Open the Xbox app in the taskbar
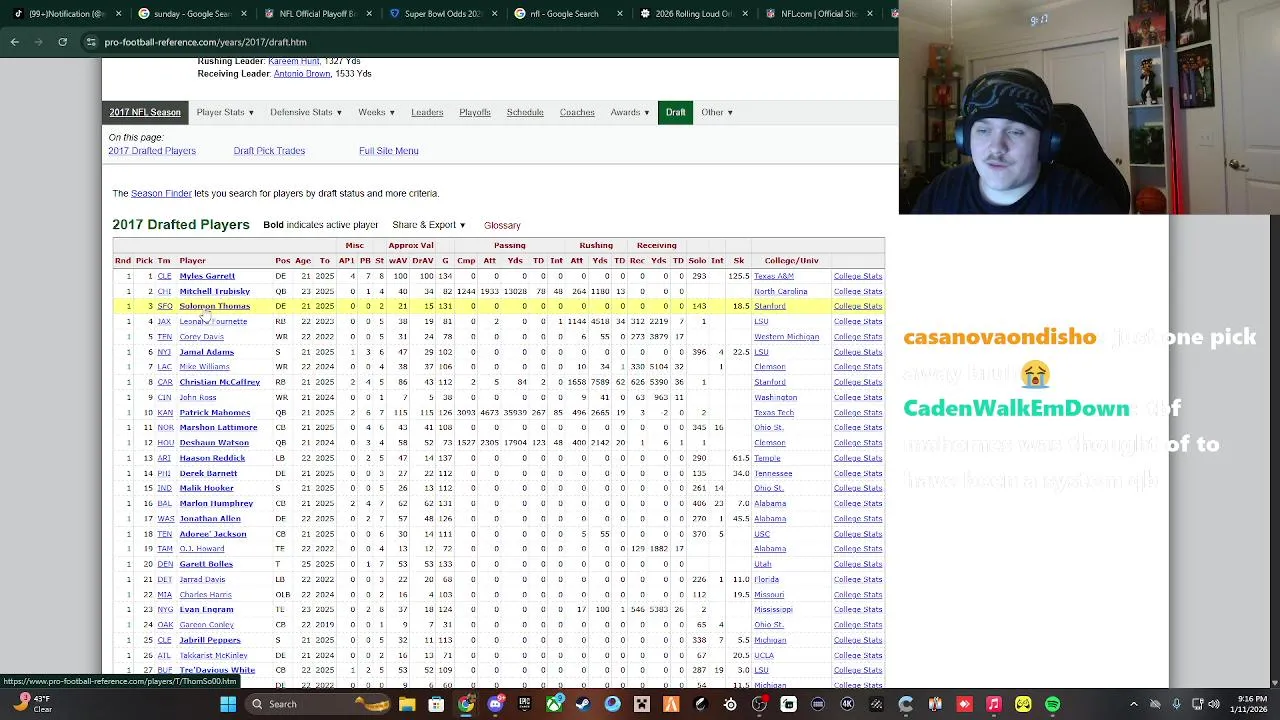This screenshot has width=1280, height=720. (553, 704)
